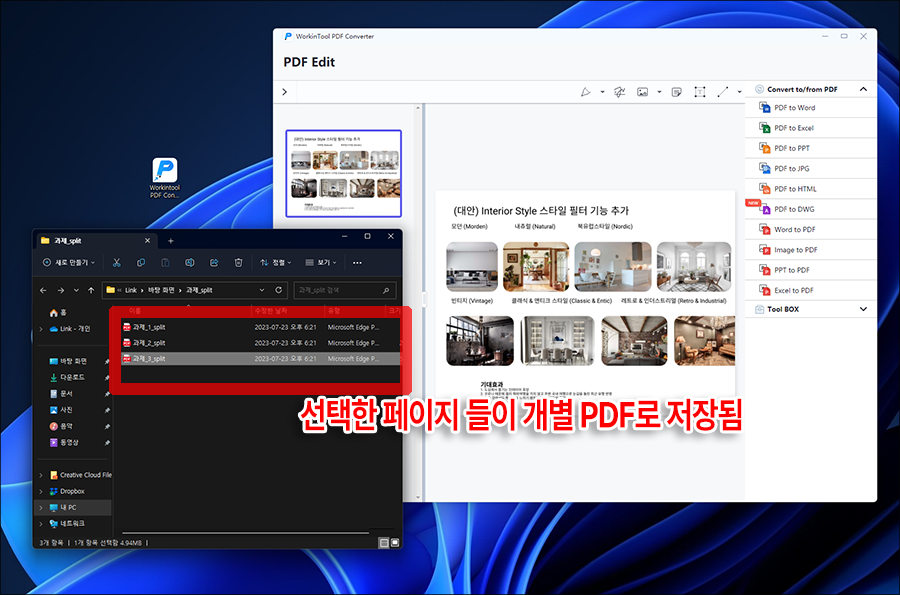Open the pen tool options dropdown arrow
Viewport: 900px width, 595px height.
tap(602, 92)
